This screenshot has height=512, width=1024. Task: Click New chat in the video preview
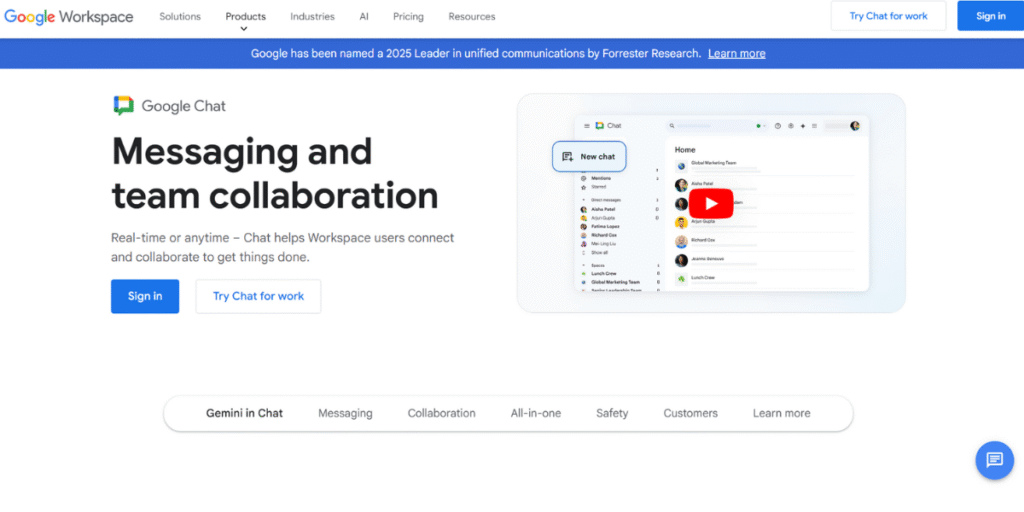589,157
